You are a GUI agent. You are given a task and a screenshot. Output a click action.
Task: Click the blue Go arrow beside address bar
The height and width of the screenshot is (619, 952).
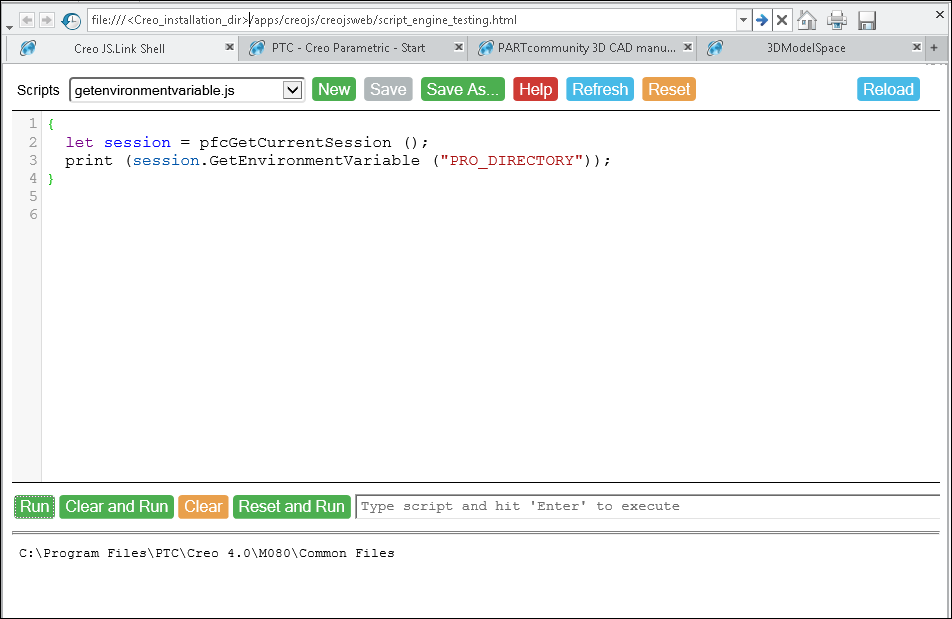761,20
